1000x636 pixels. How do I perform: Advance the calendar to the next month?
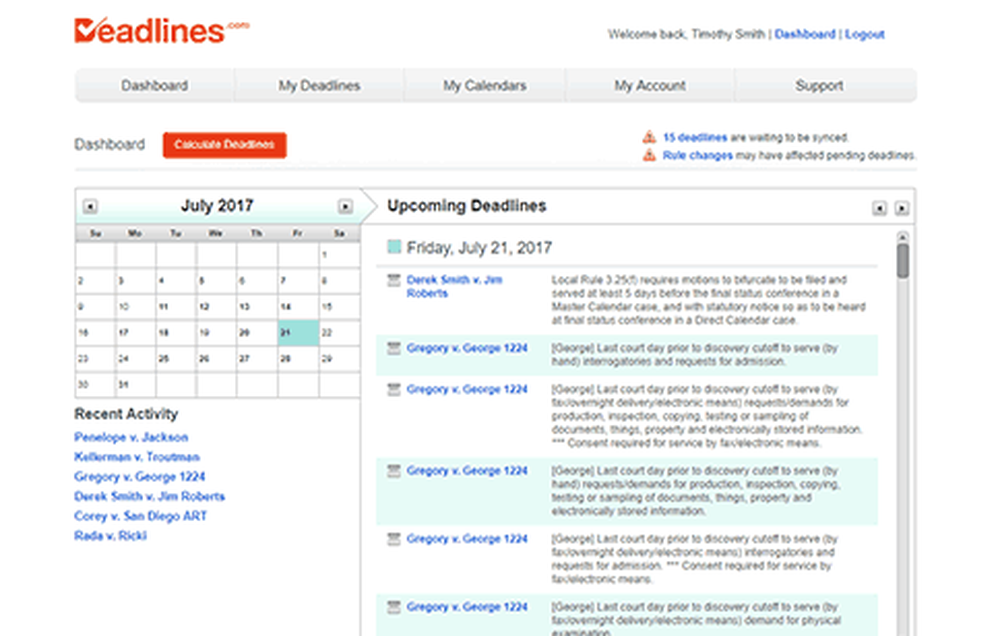(x=345, y=205)
